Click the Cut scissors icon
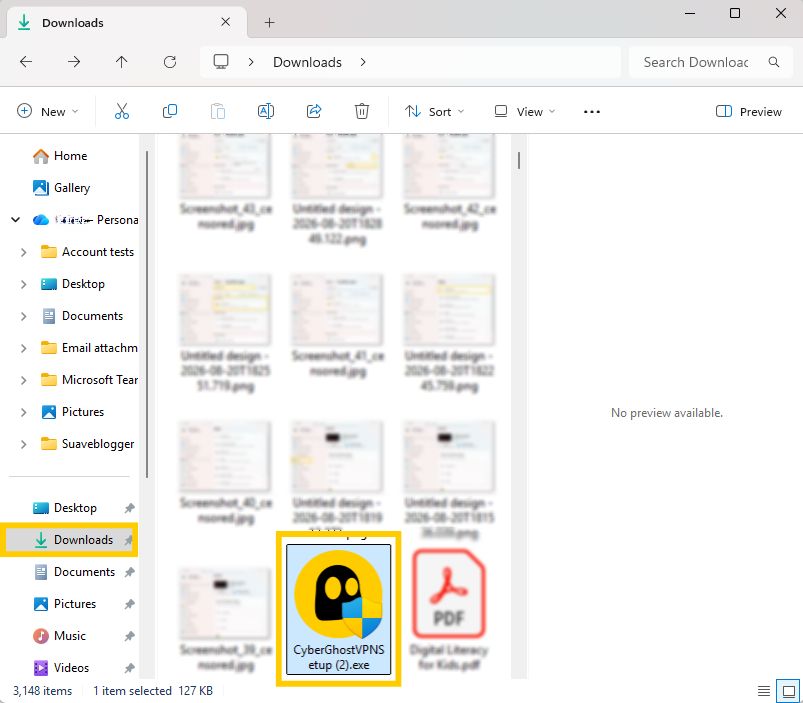This screenshot has height=703, width=803. click(122, 111)
